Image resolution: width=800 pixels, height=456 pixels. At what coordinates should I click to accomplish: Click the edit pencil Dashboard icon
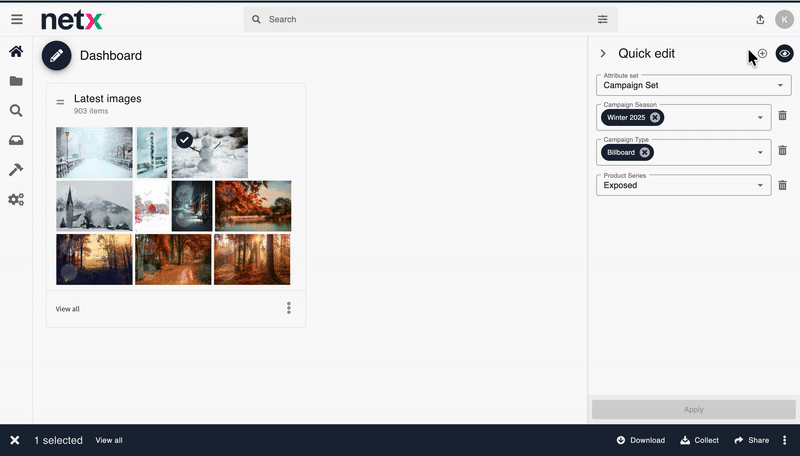(x=56, y=56)
